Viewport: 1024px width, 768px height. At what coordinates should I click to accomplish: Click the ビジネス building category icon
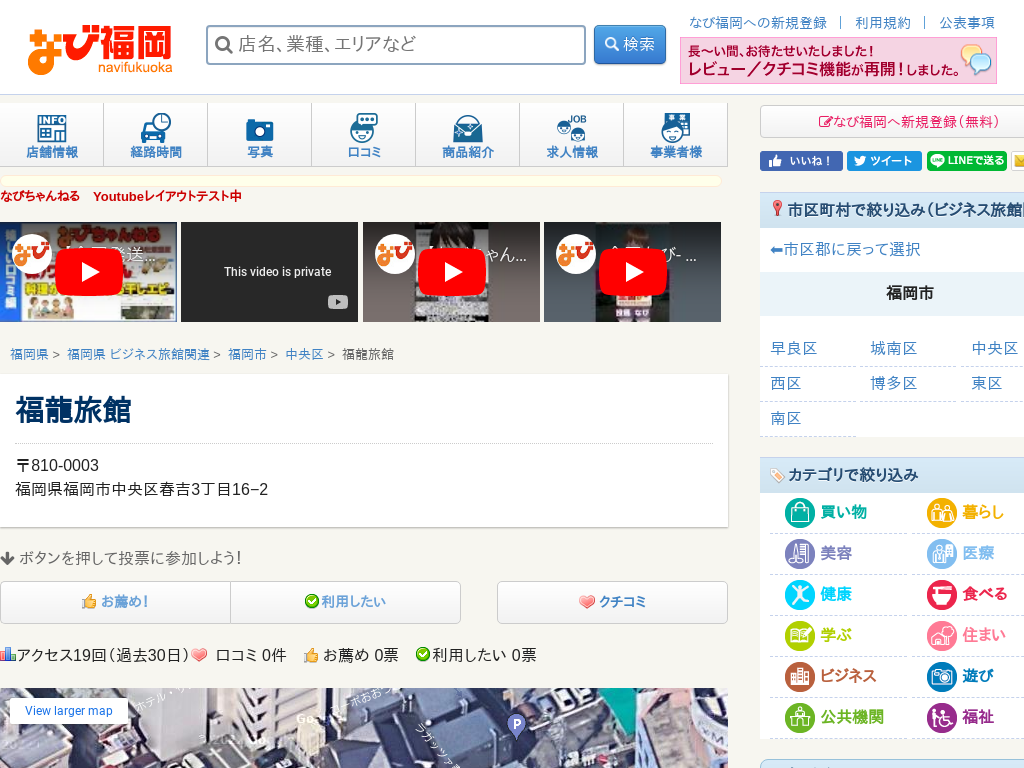(x=799, y=677)
